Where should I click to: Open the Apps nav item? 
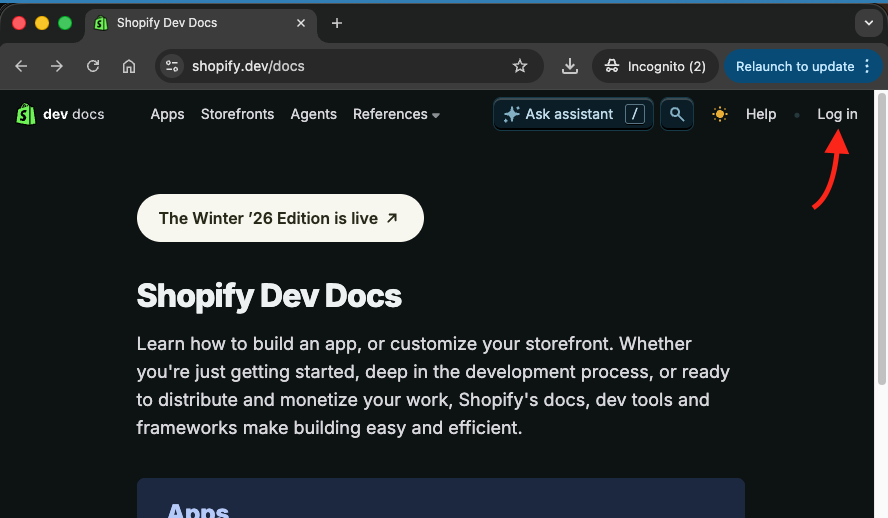click(x=167, y=114)
